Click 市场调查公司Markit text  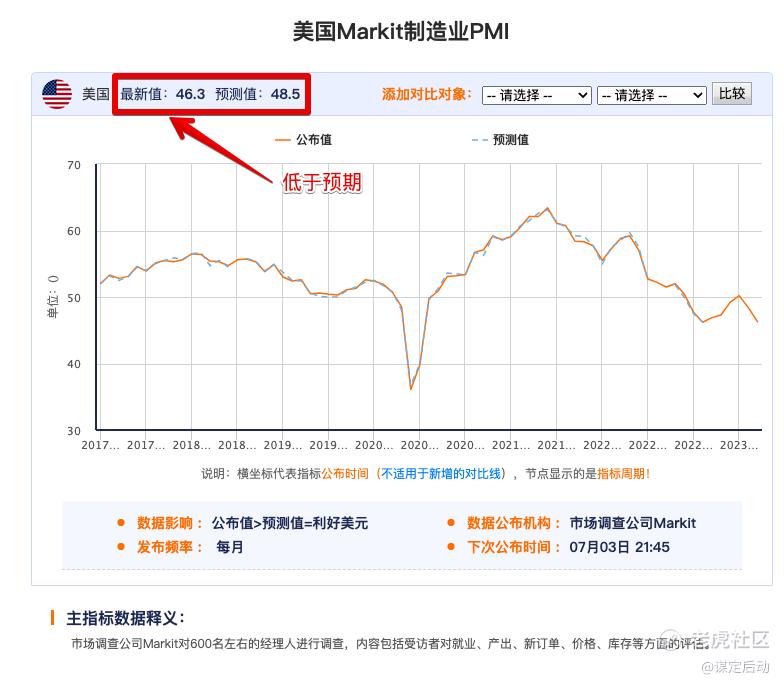(632, 523)
